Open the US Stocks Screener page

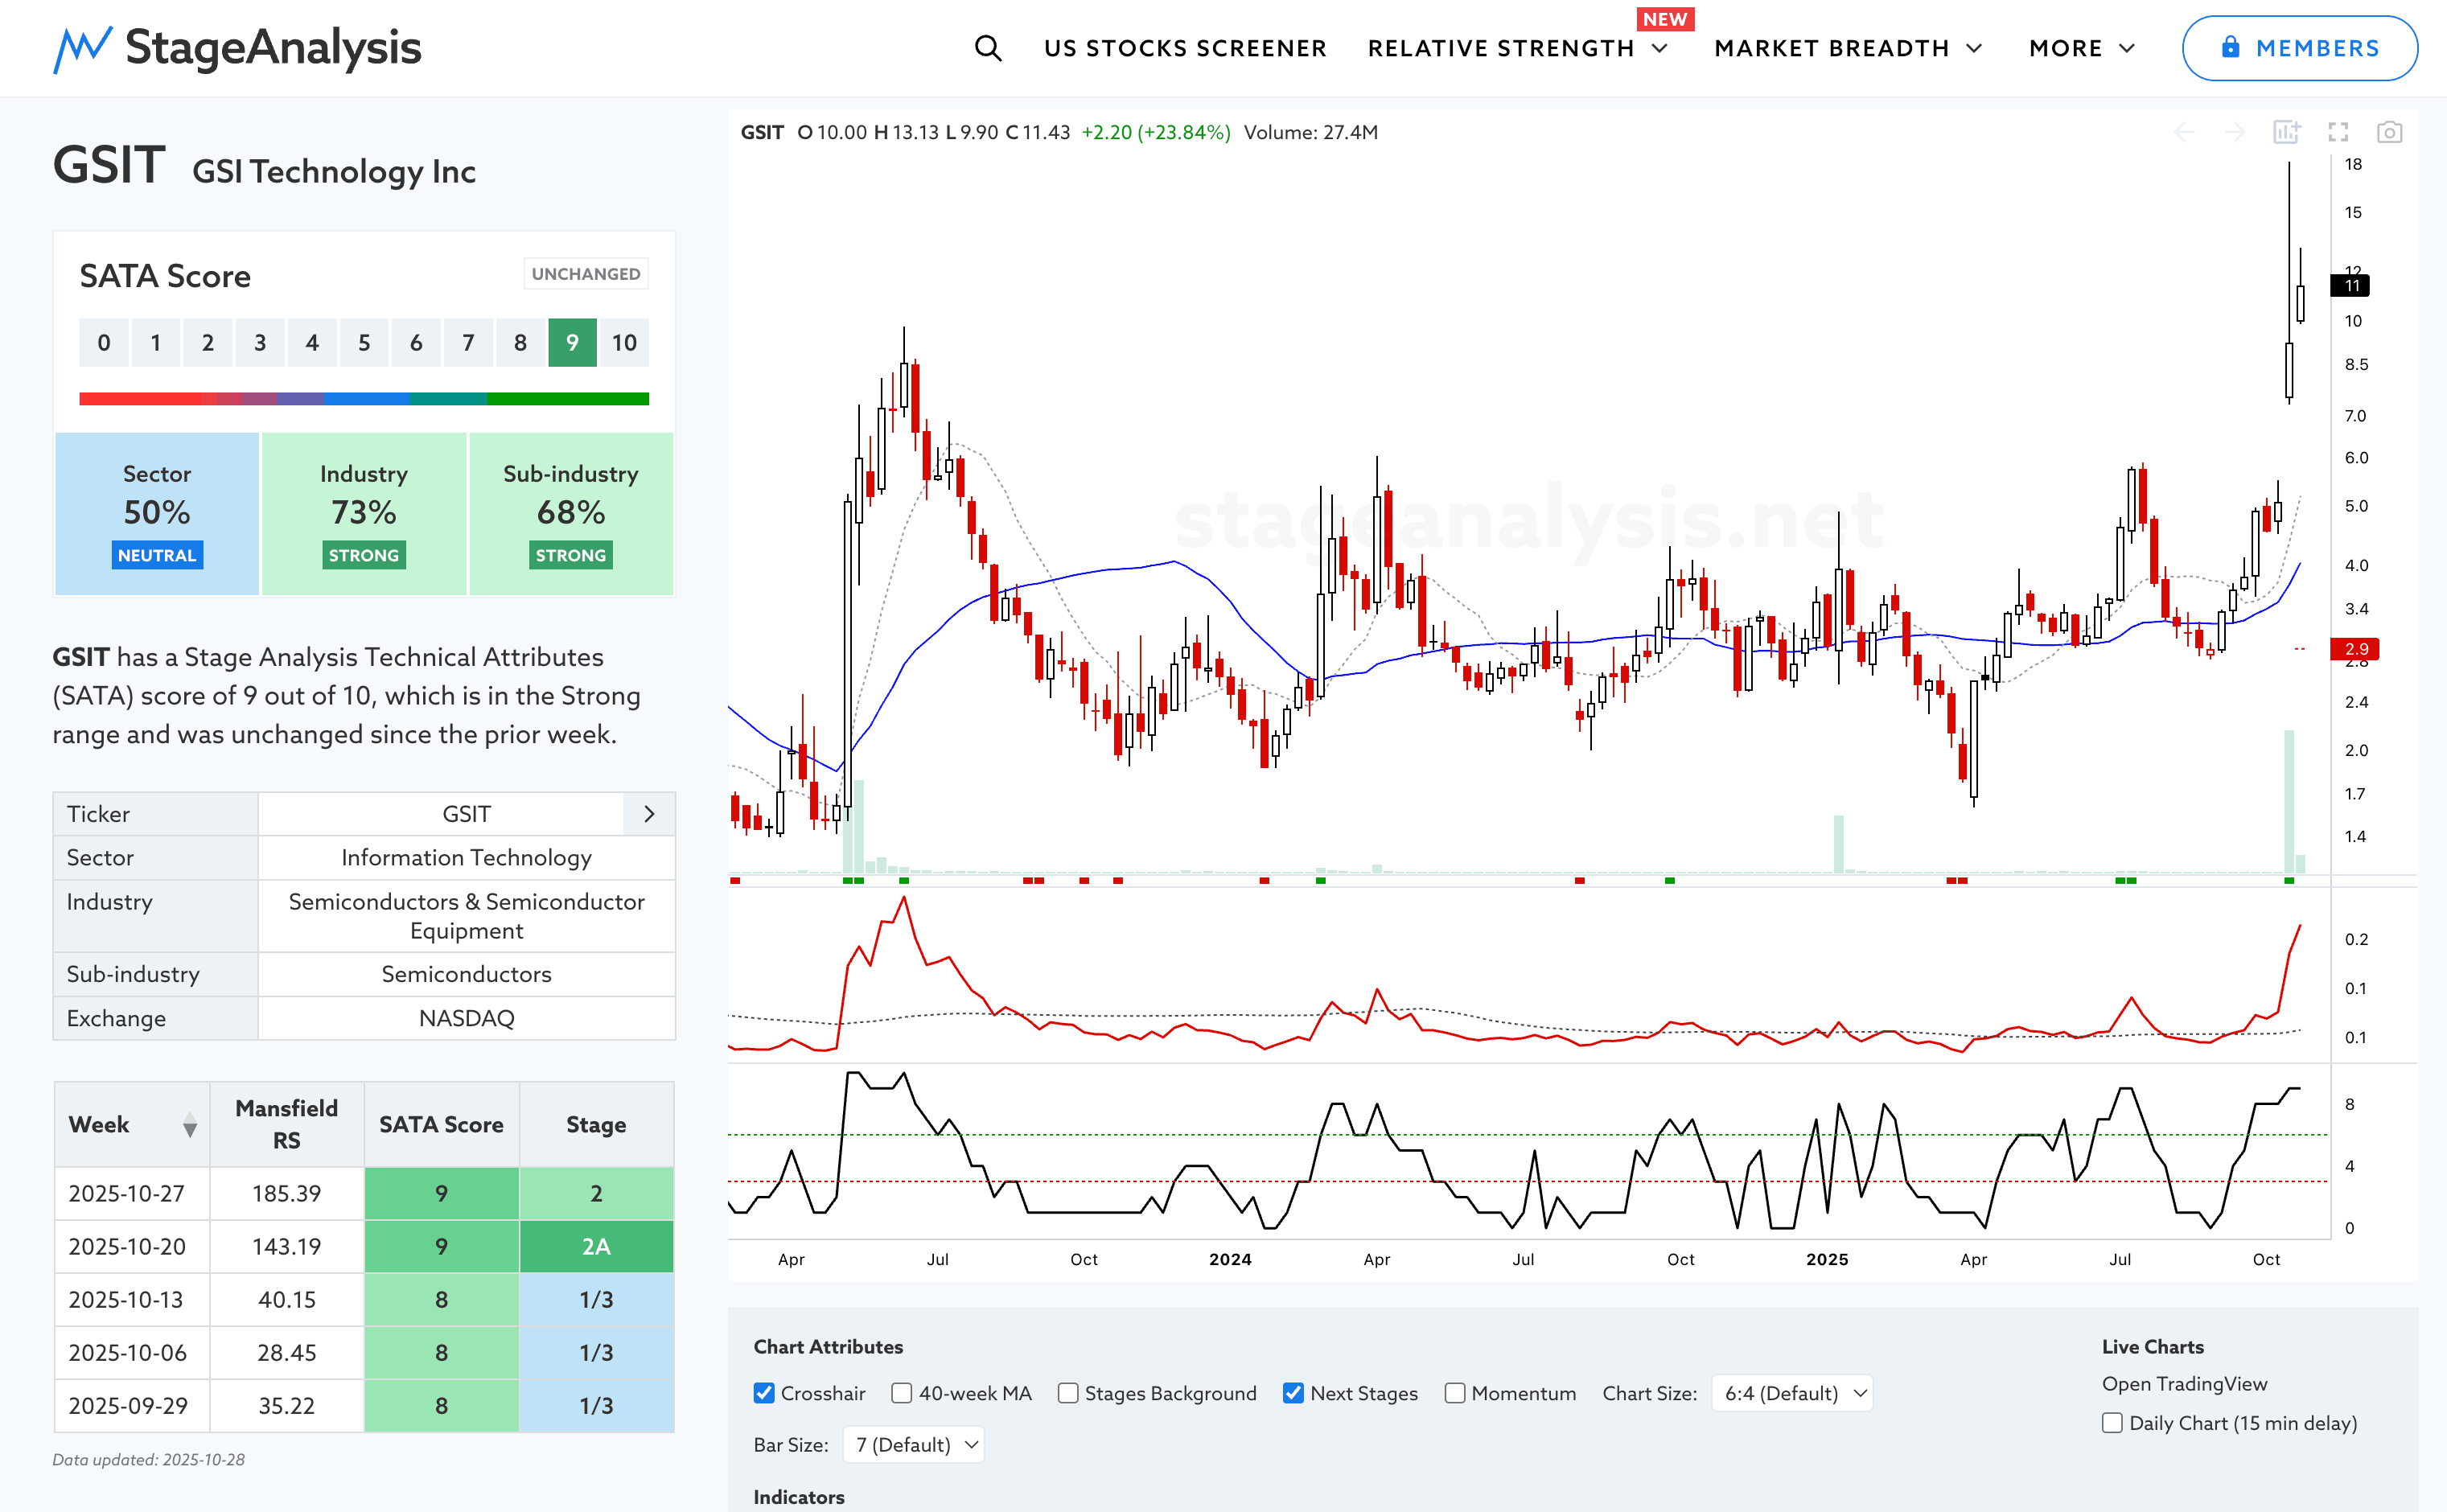[1184, 48]
